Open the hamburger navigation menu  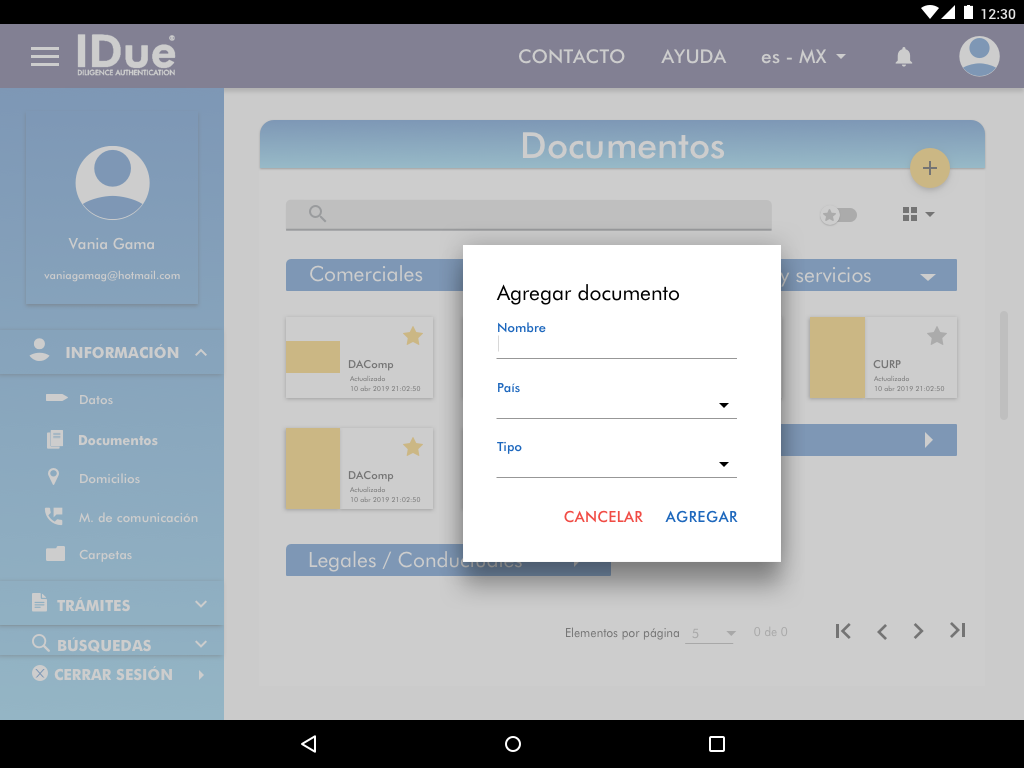[x=45, y=56]
